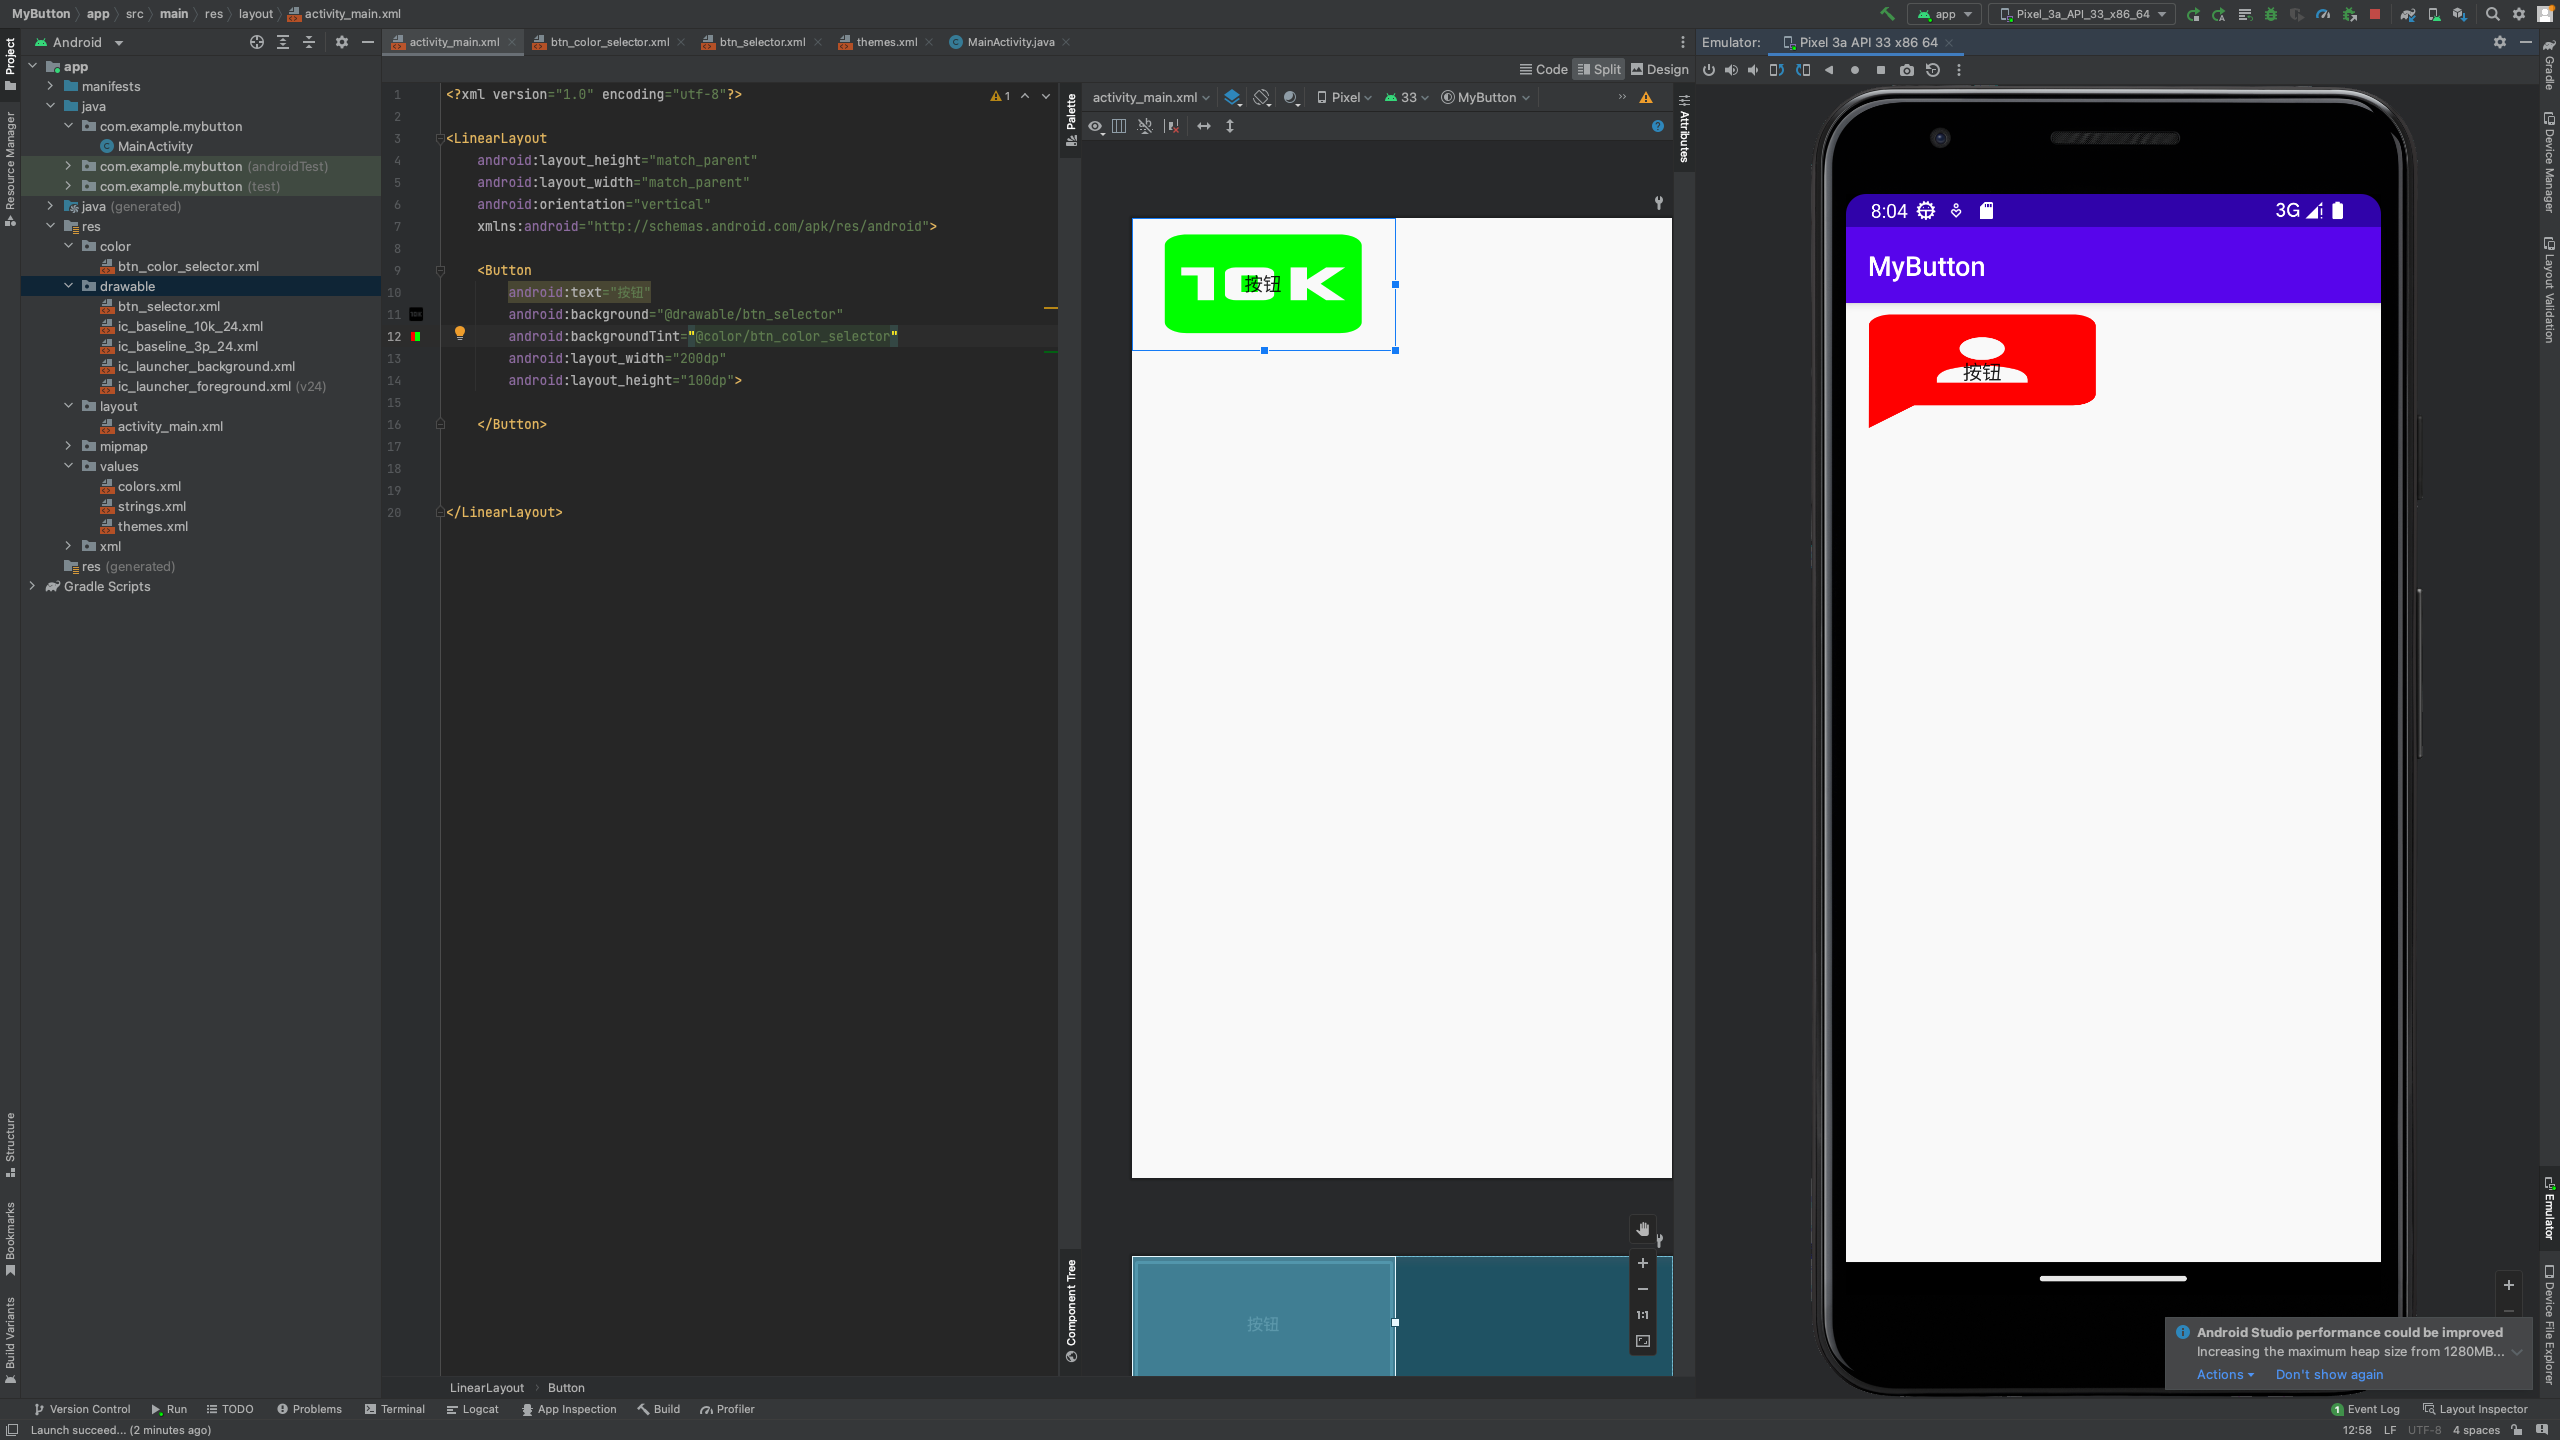This screenshot has height=1440, width=2560.
Task: Select the green 10K button in design preview
Action: tap(1262, 284)
